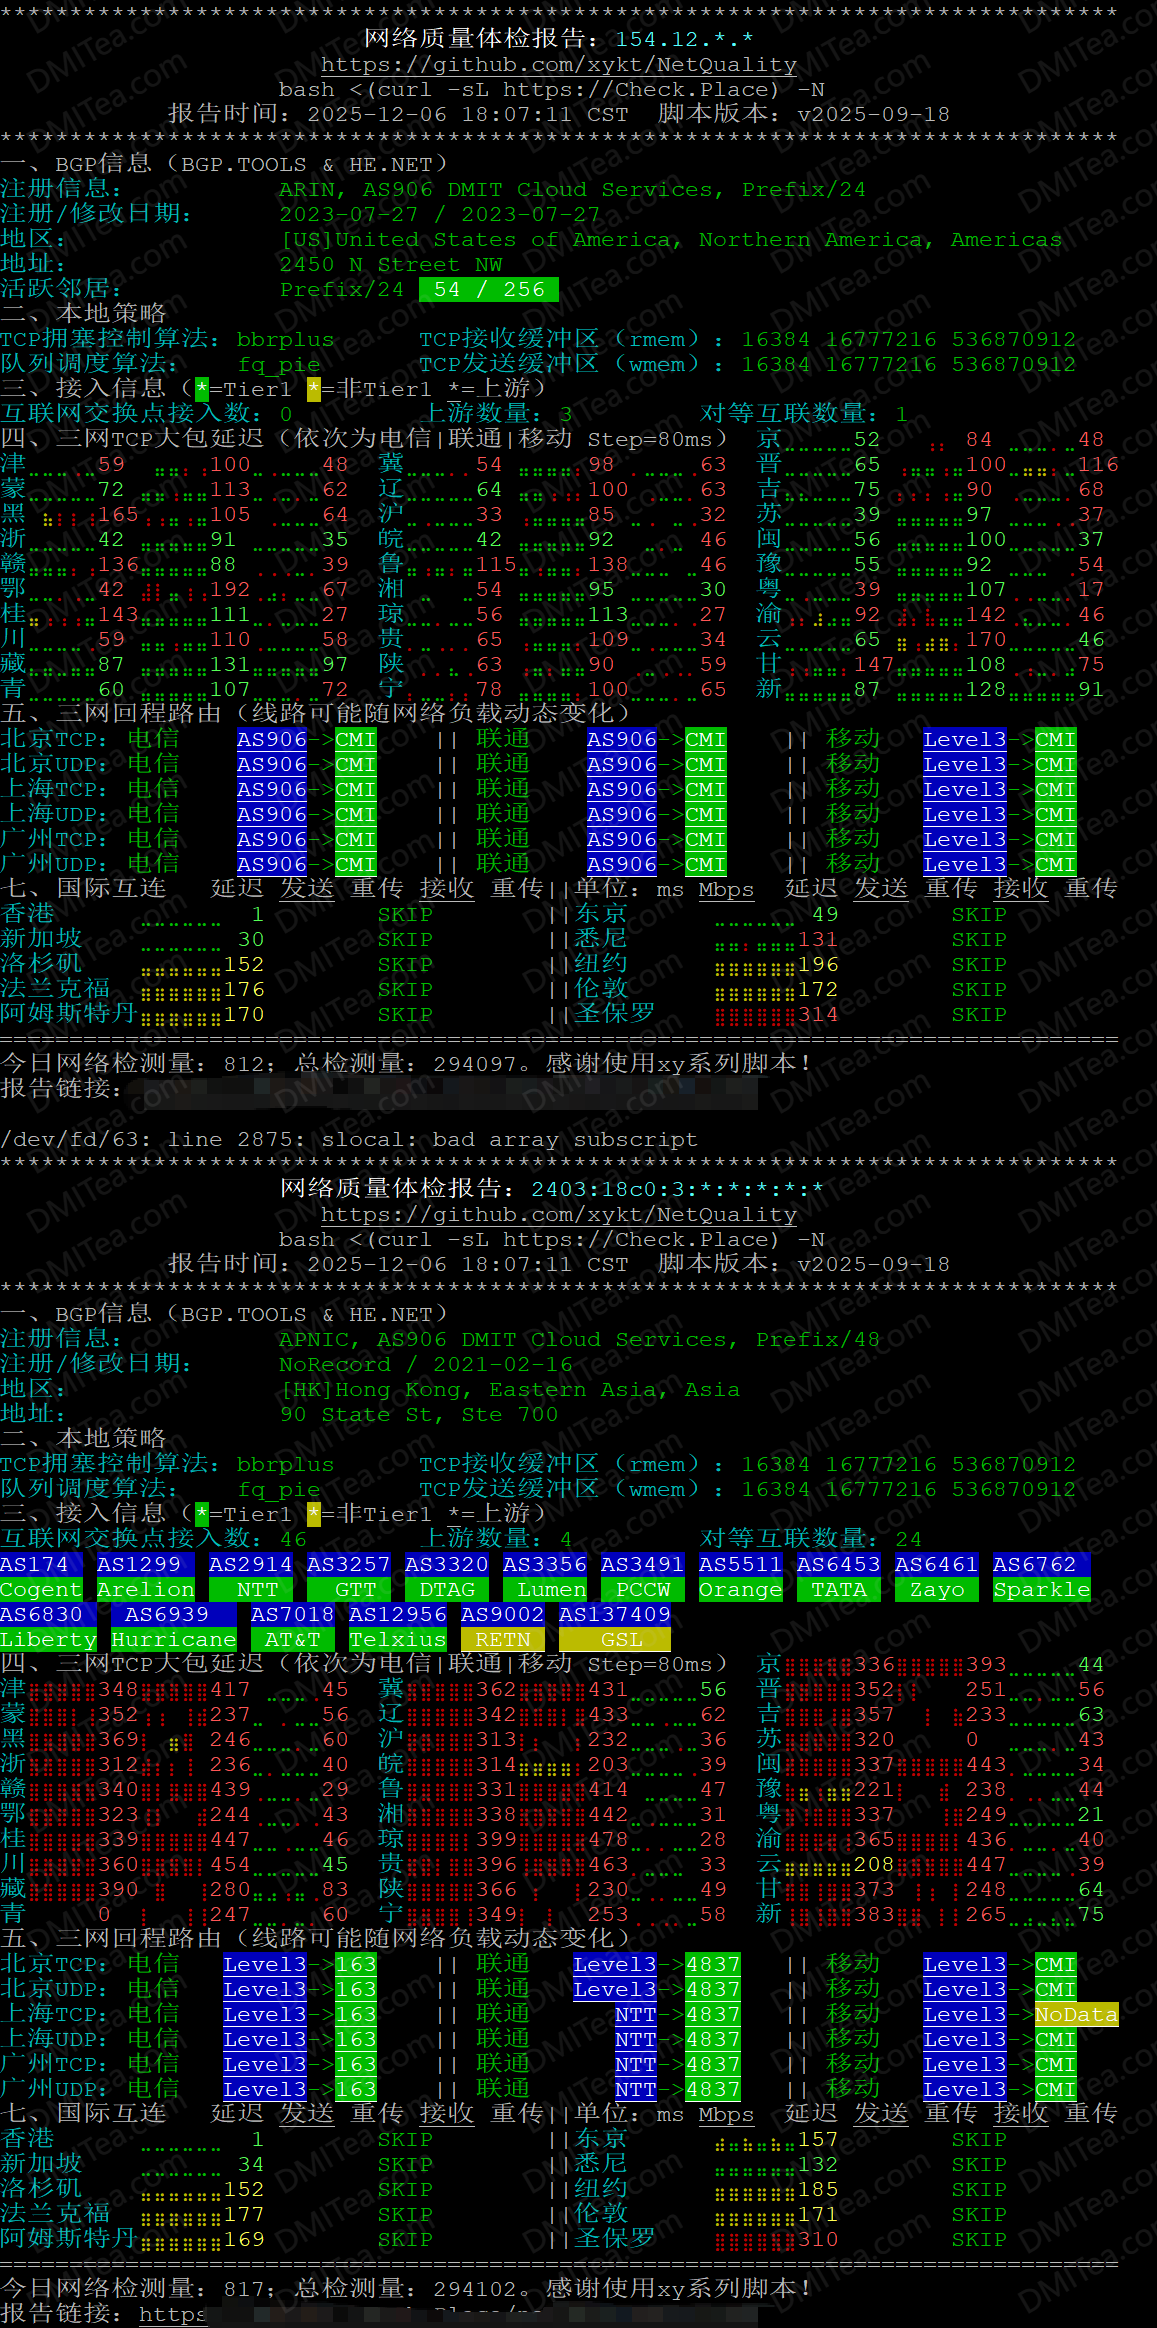Click the 157 latency value for 东京
Screen dimensions: 1157x2328
pos(818,2140)
